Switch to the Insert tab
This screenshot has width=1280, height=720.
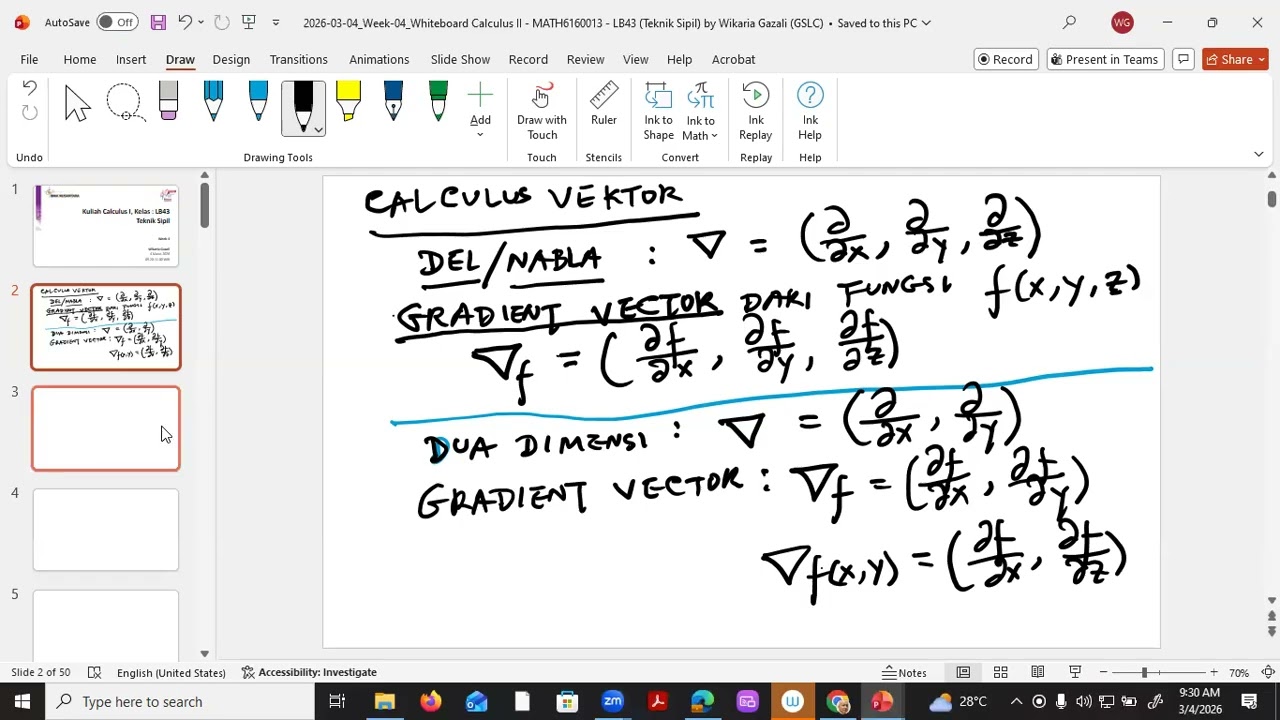pos(131,59)
